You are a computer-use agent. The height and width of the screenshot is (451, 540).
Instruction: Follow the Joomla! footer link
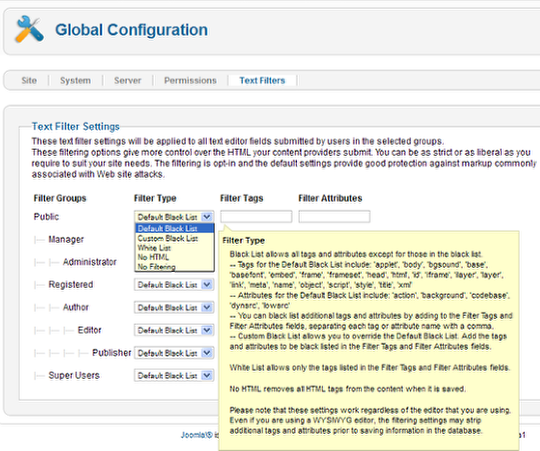click(x=197, y=435)
